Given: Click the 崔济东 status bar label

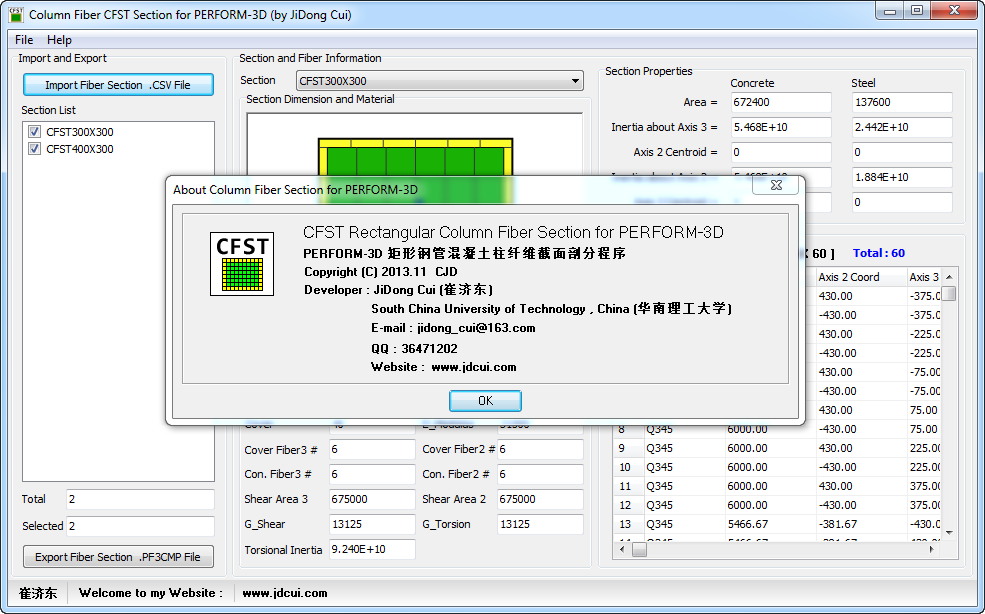Looking at the screenshot, I should 38,593.
